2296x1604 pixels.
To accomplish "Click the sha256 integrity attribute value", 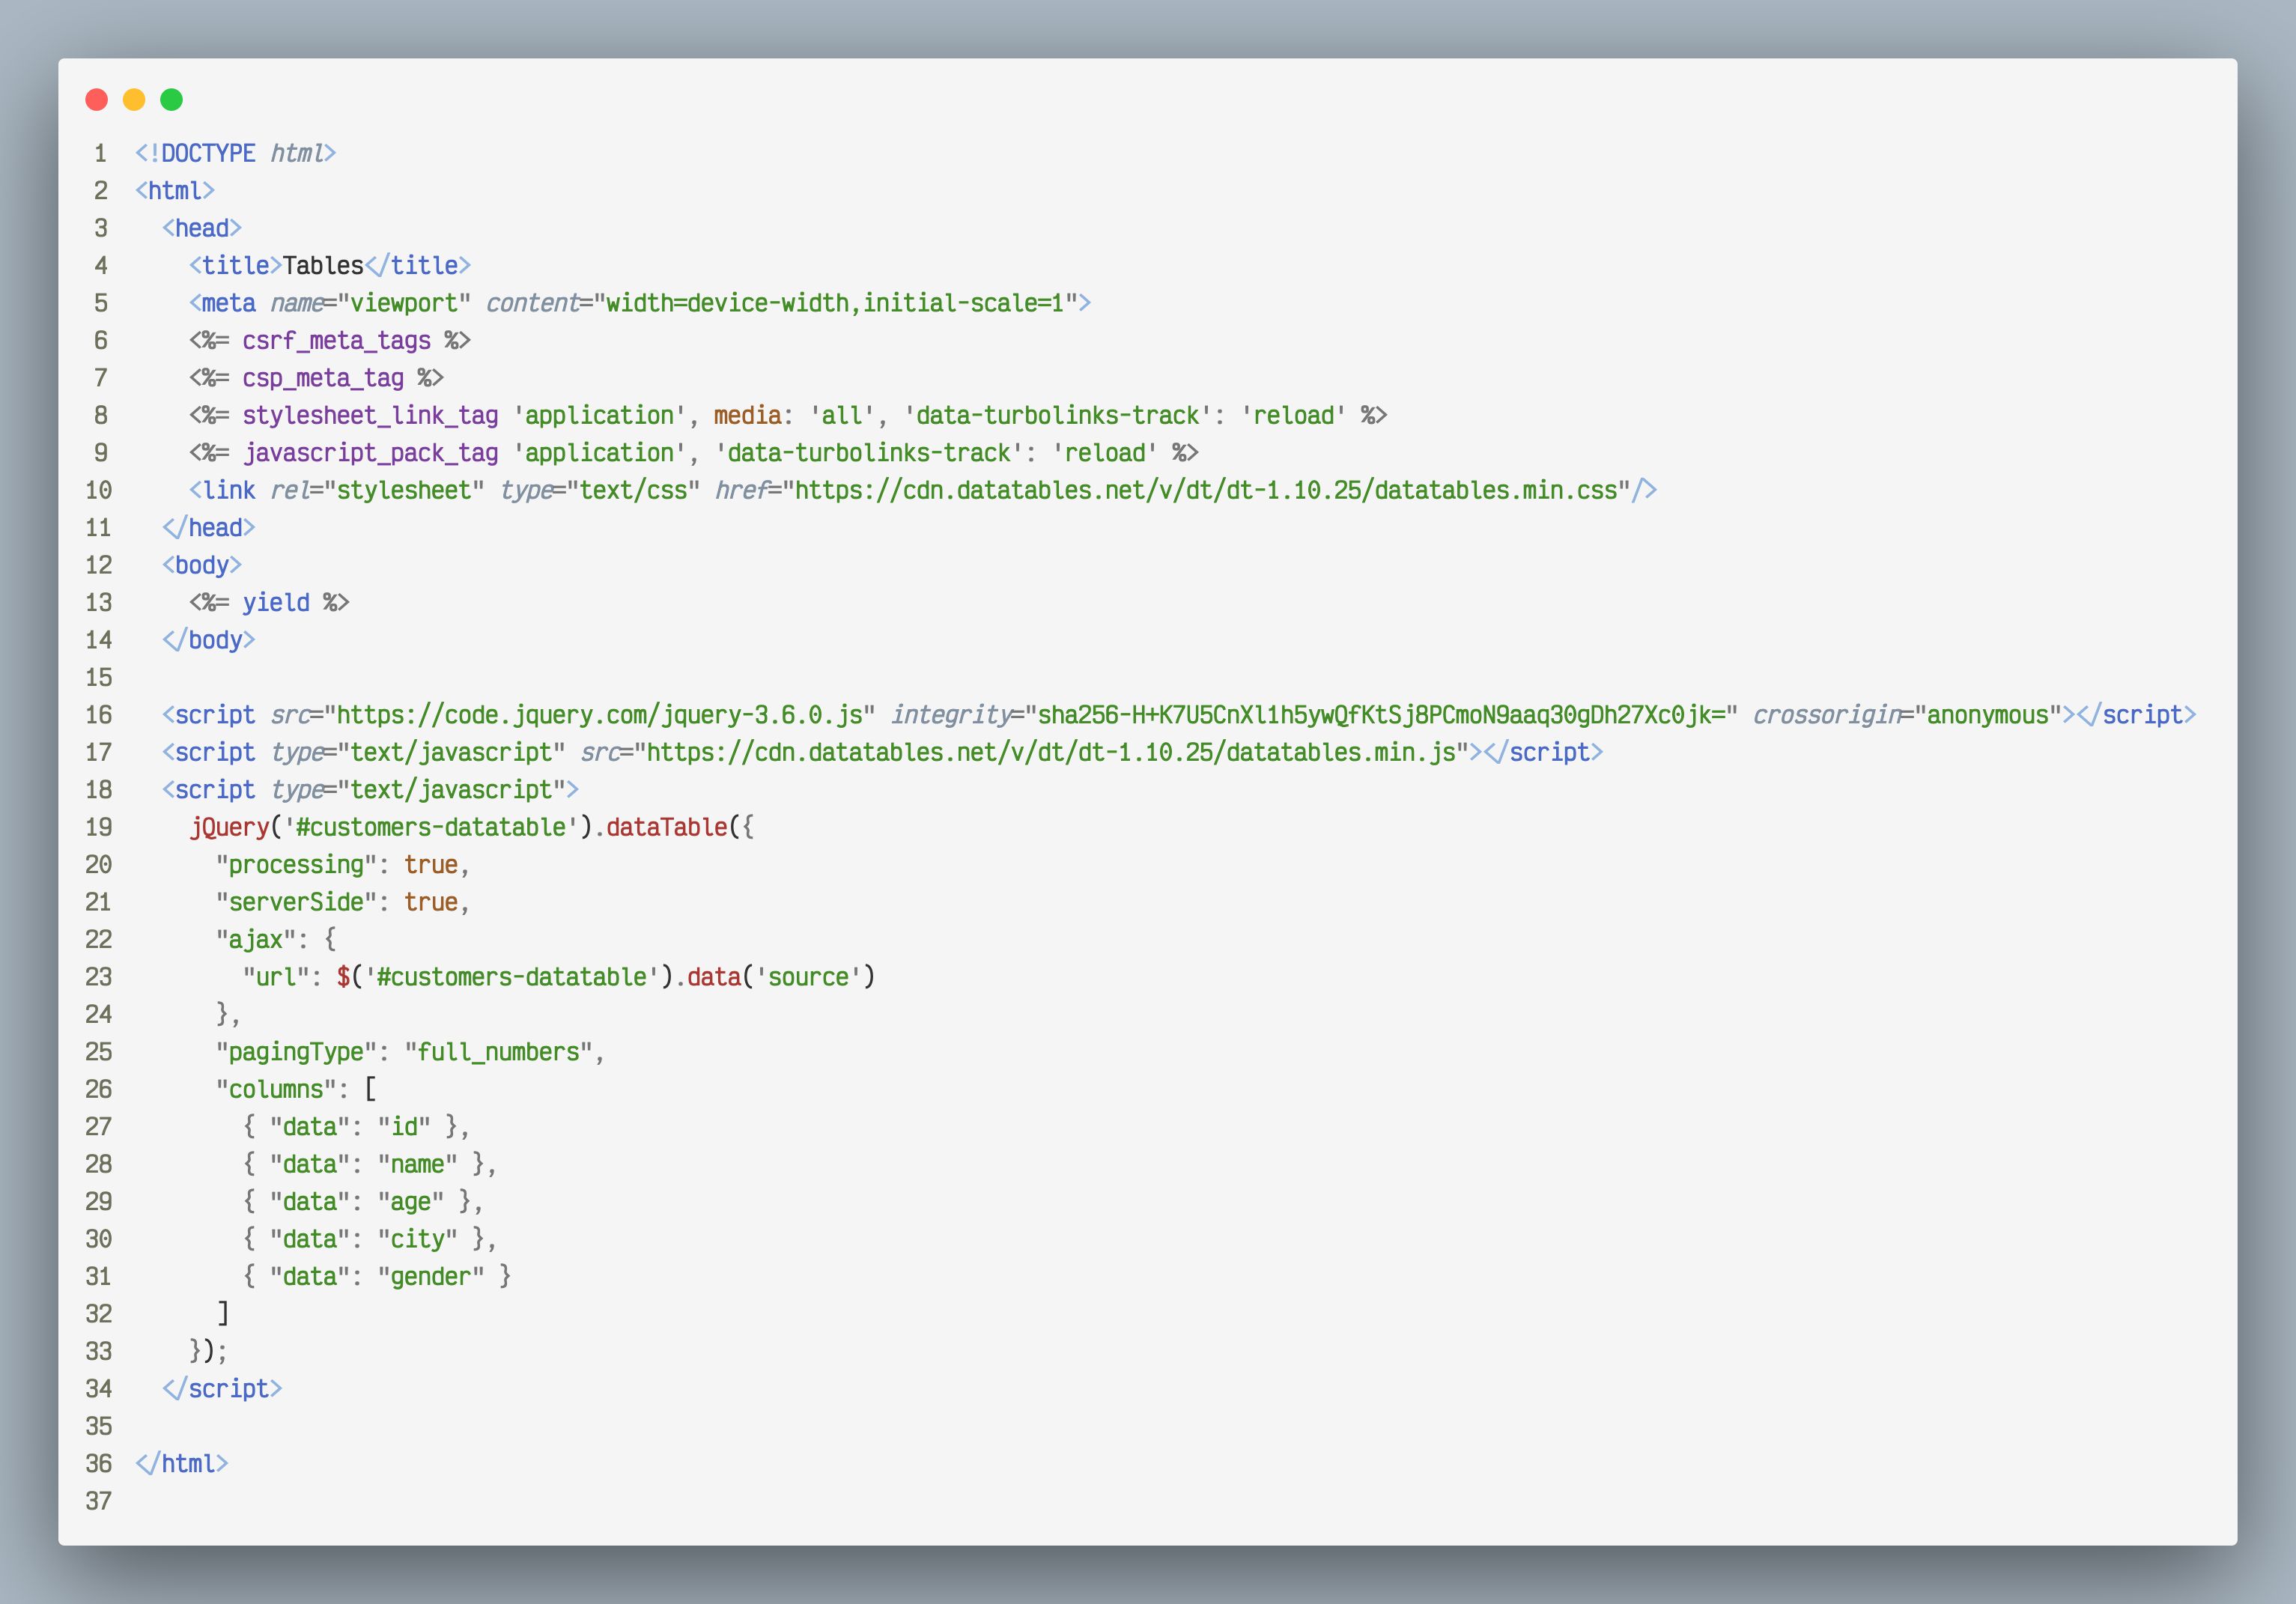I will 1381,715.
